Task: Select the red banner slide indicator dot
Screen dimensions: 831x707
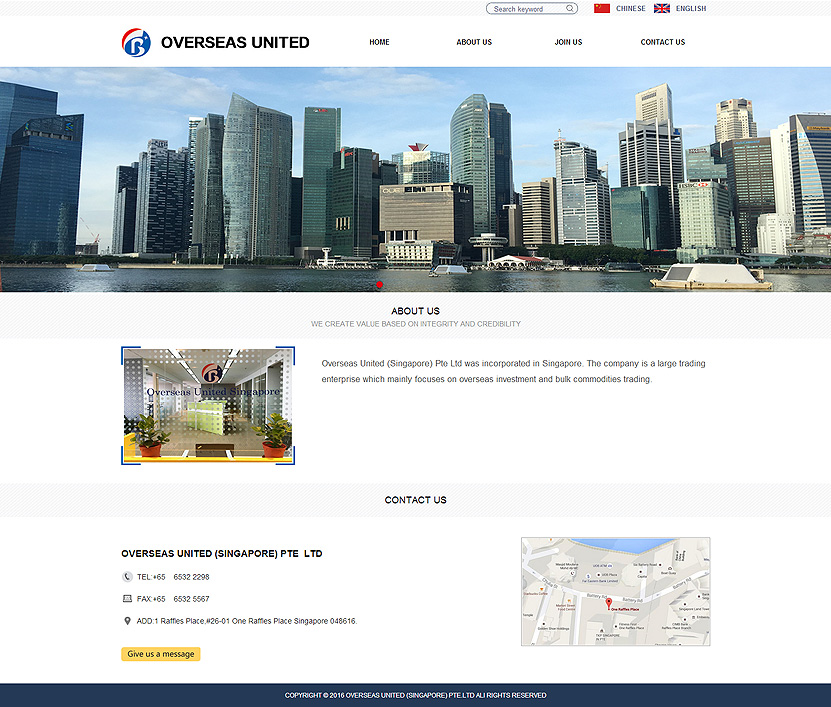Action: point(379,285)
